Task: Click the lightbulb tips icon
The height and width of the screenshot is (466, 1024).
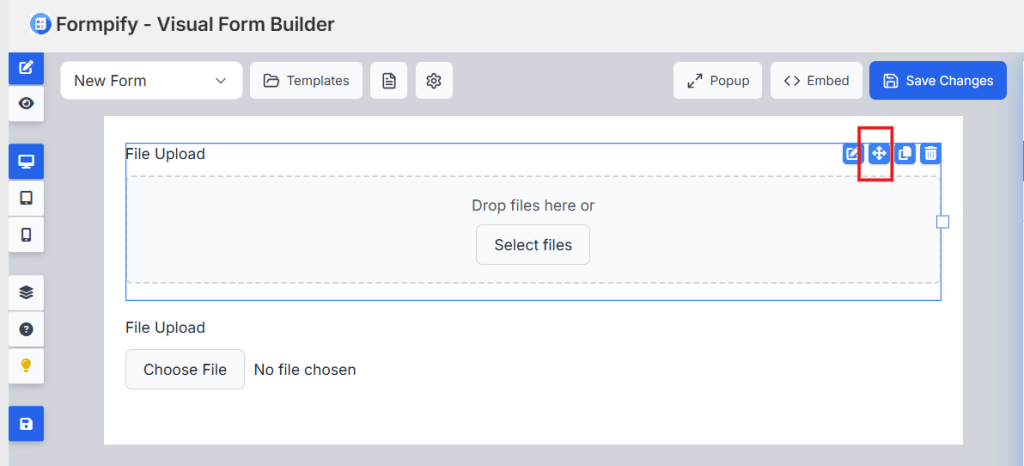Action: click(x=26, y=365)
